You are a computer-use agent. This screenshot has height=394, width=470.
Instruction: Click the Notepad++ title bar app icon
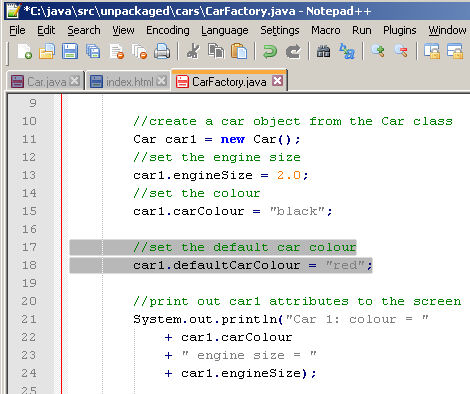(13, 11)
